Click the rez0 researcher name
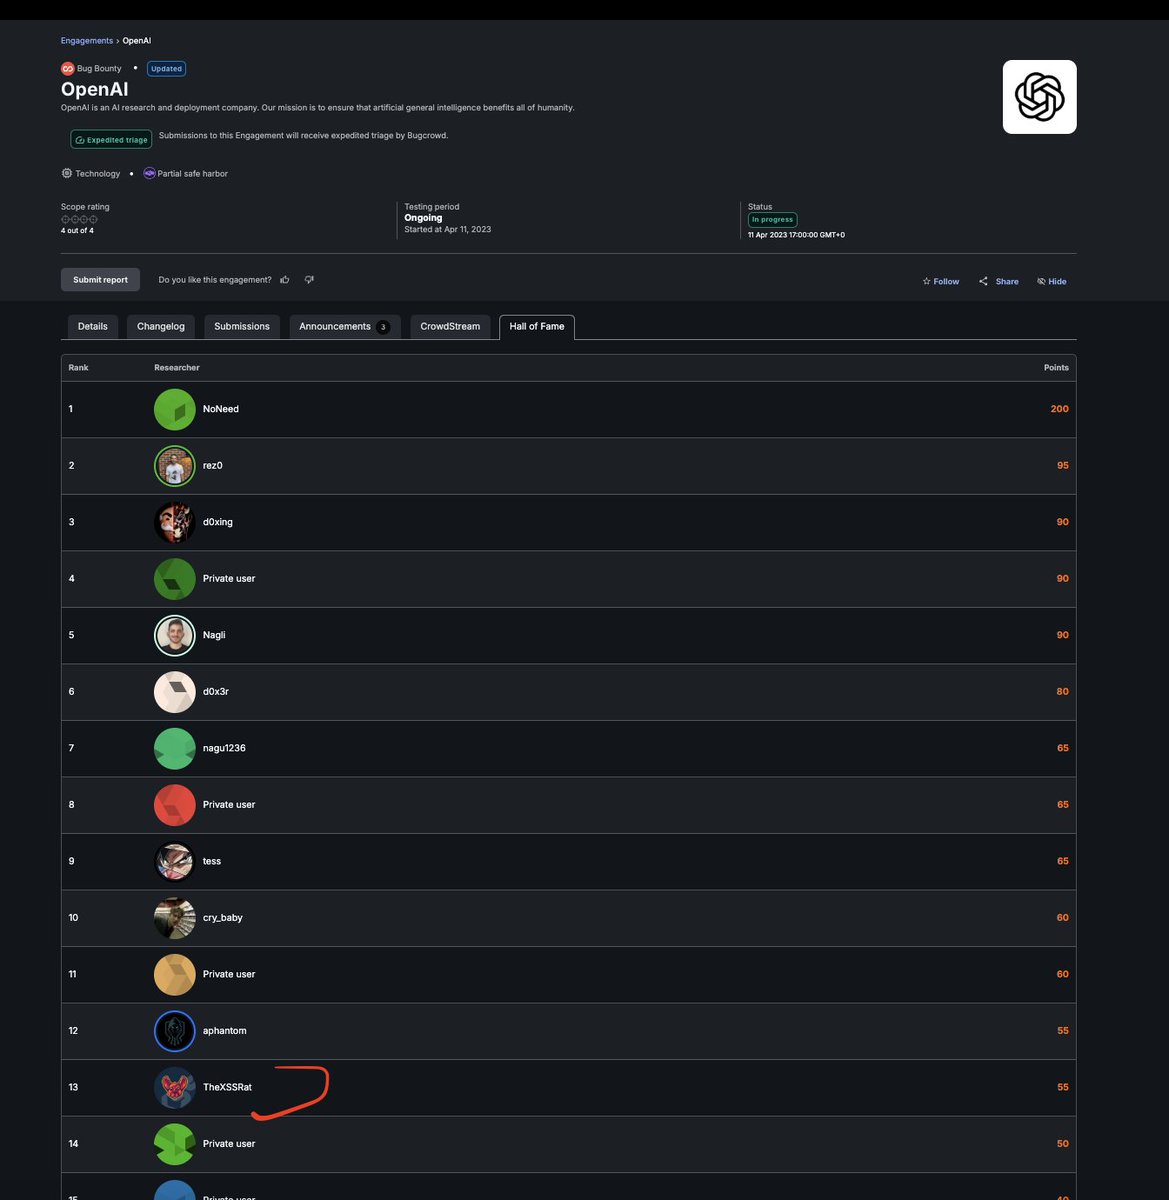The image size is (1169, 1200). 213,466
